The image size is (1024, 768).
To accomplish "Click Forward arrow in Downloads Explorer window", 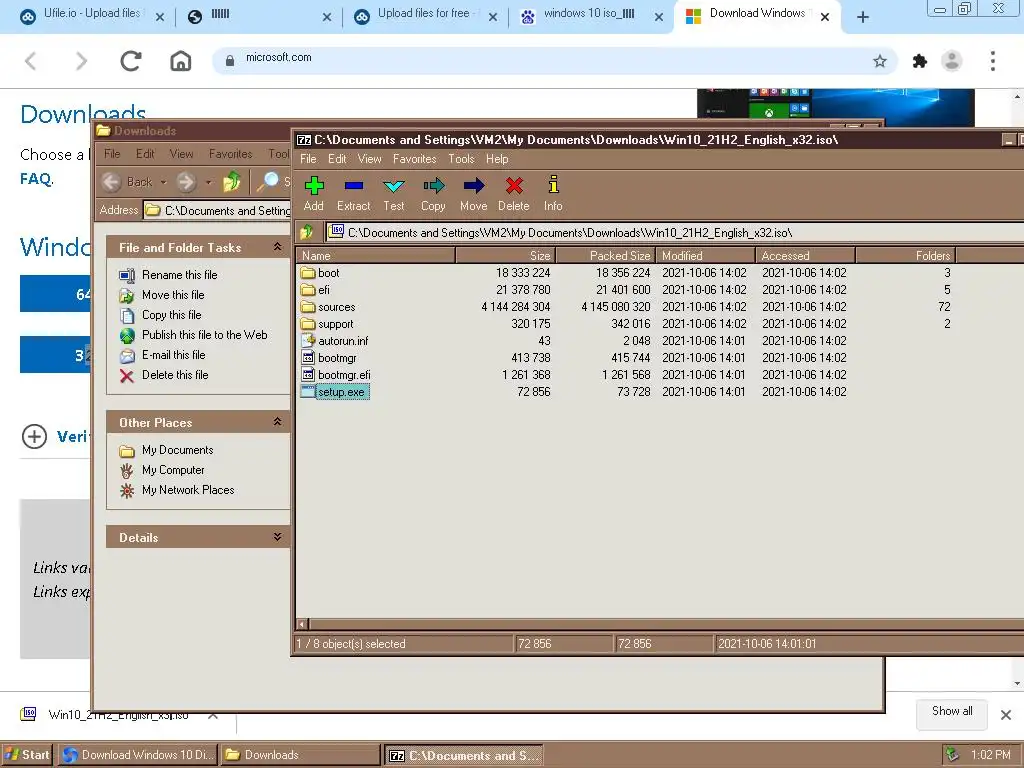I will pos(186,182).
